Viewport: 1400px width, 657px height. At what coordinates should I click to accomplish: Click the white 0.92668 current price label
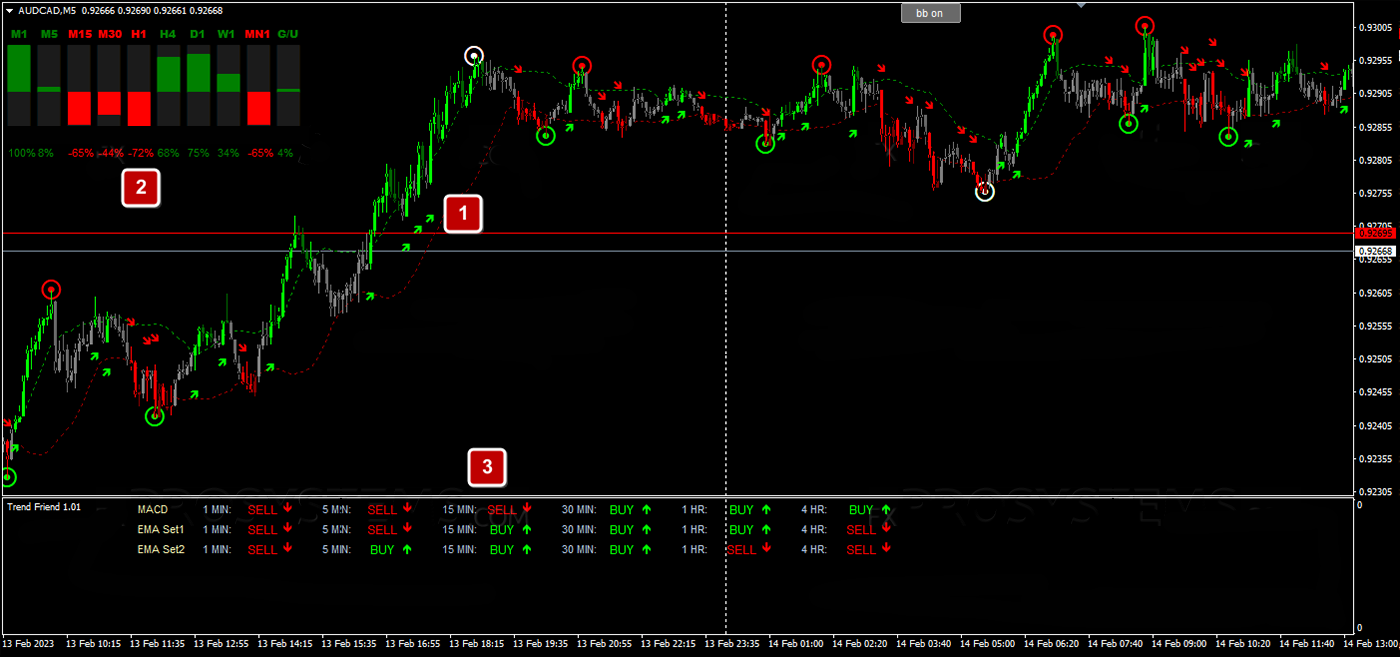pyautogui.click(x=1375, y=251)
